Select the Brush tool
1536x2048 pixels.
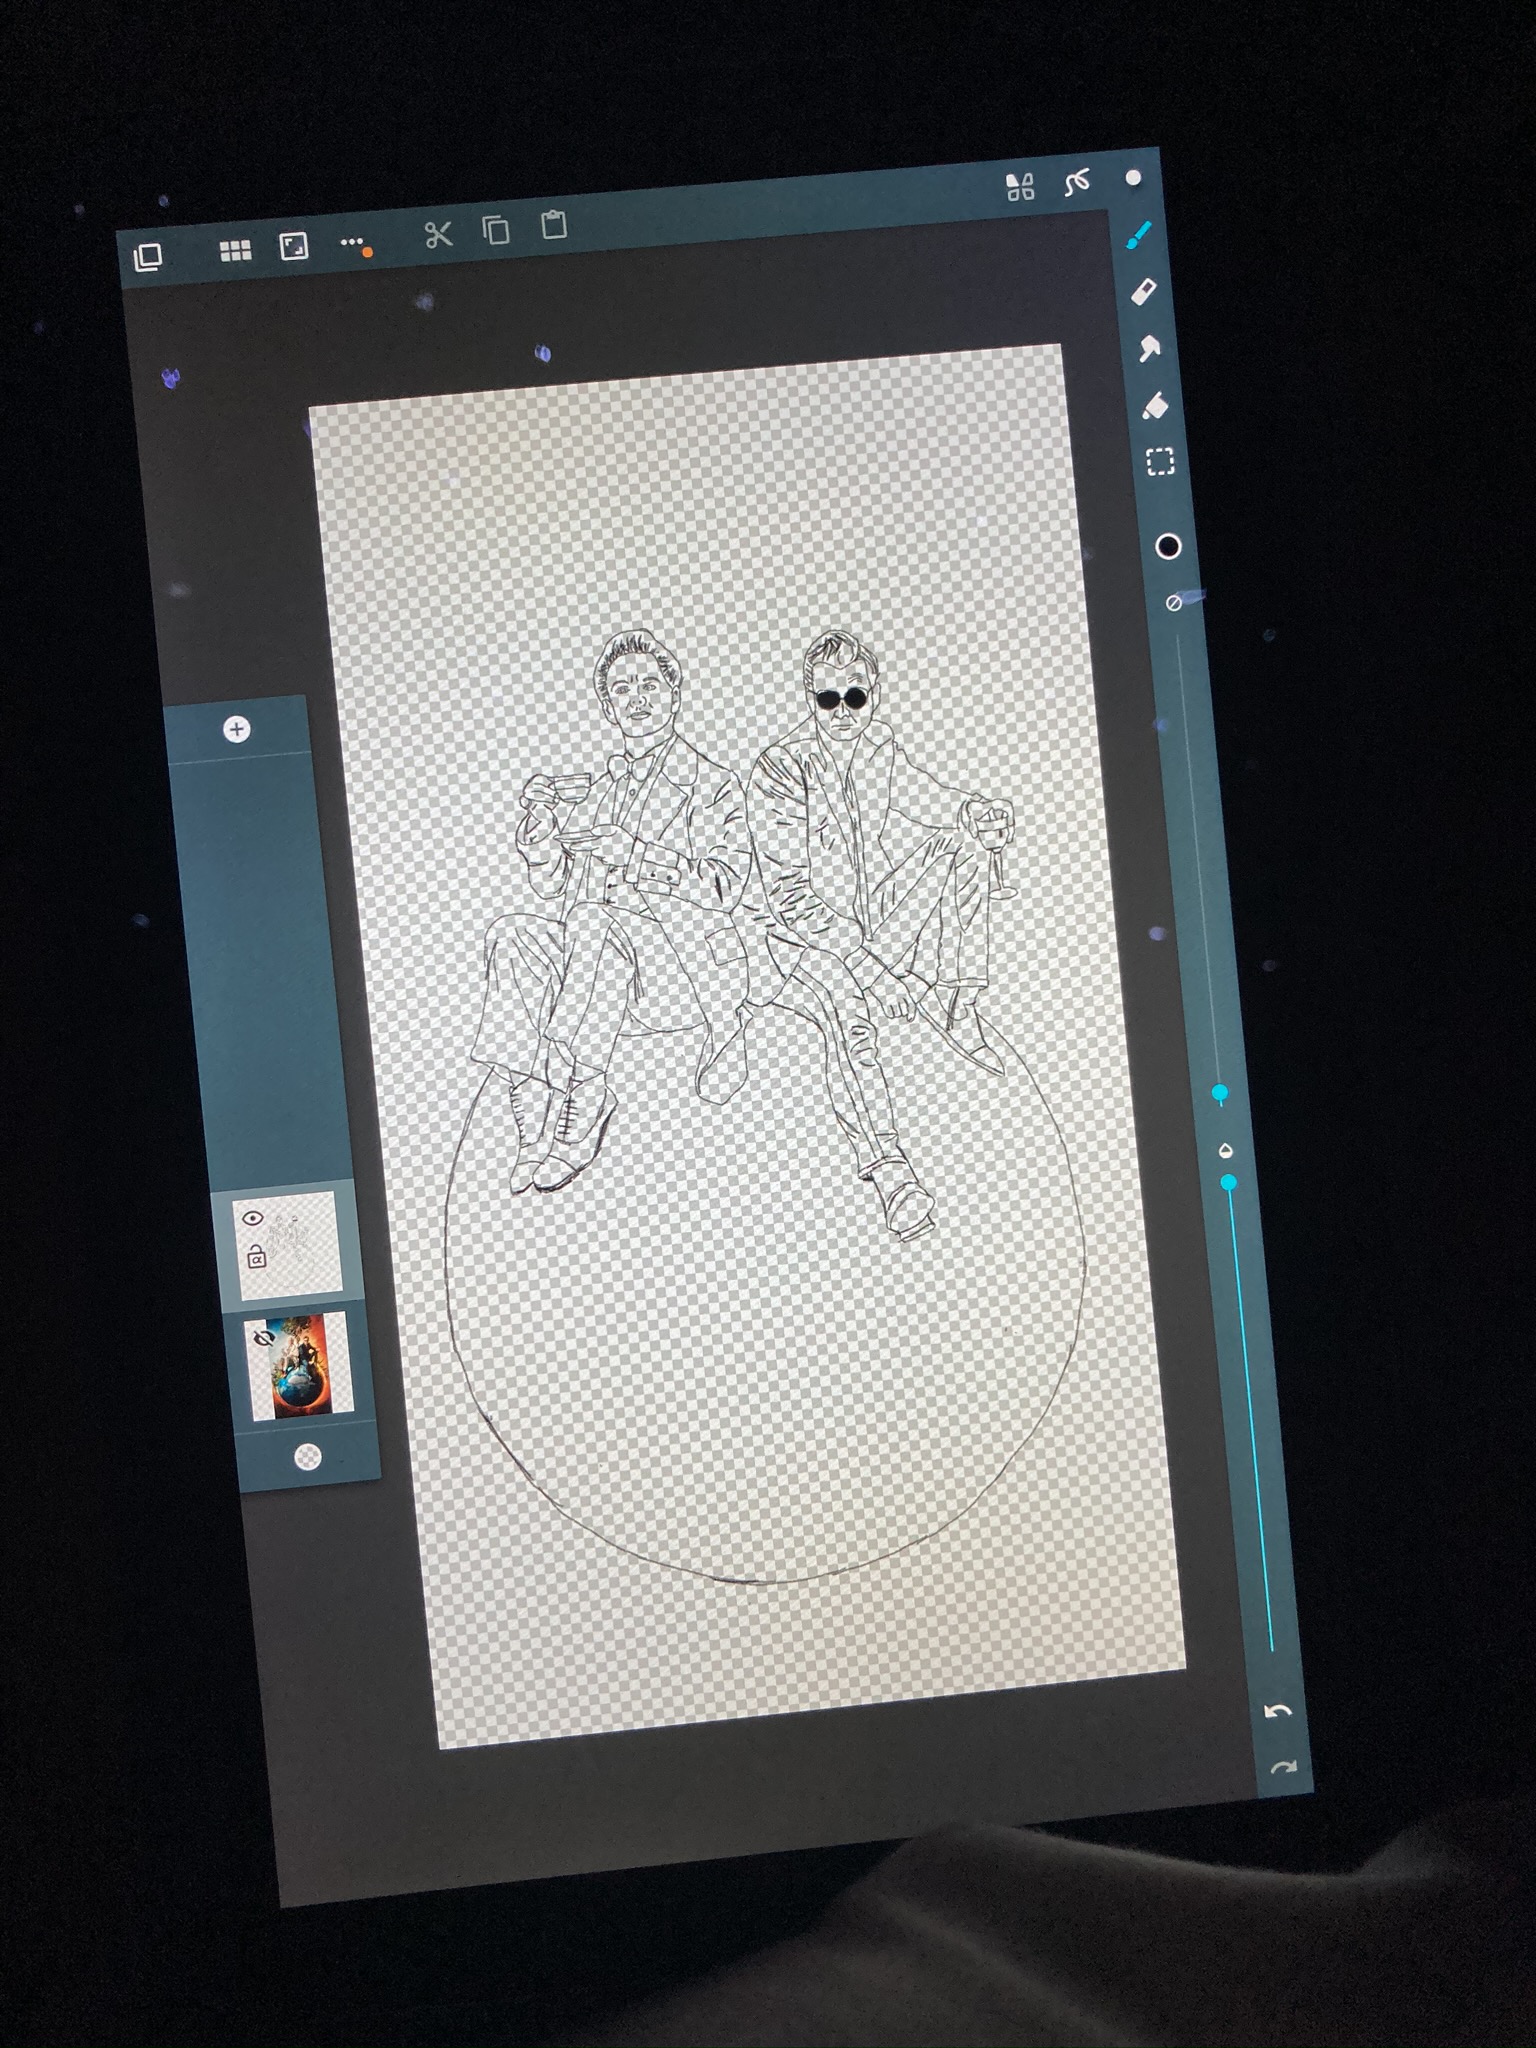(1139, 236)
